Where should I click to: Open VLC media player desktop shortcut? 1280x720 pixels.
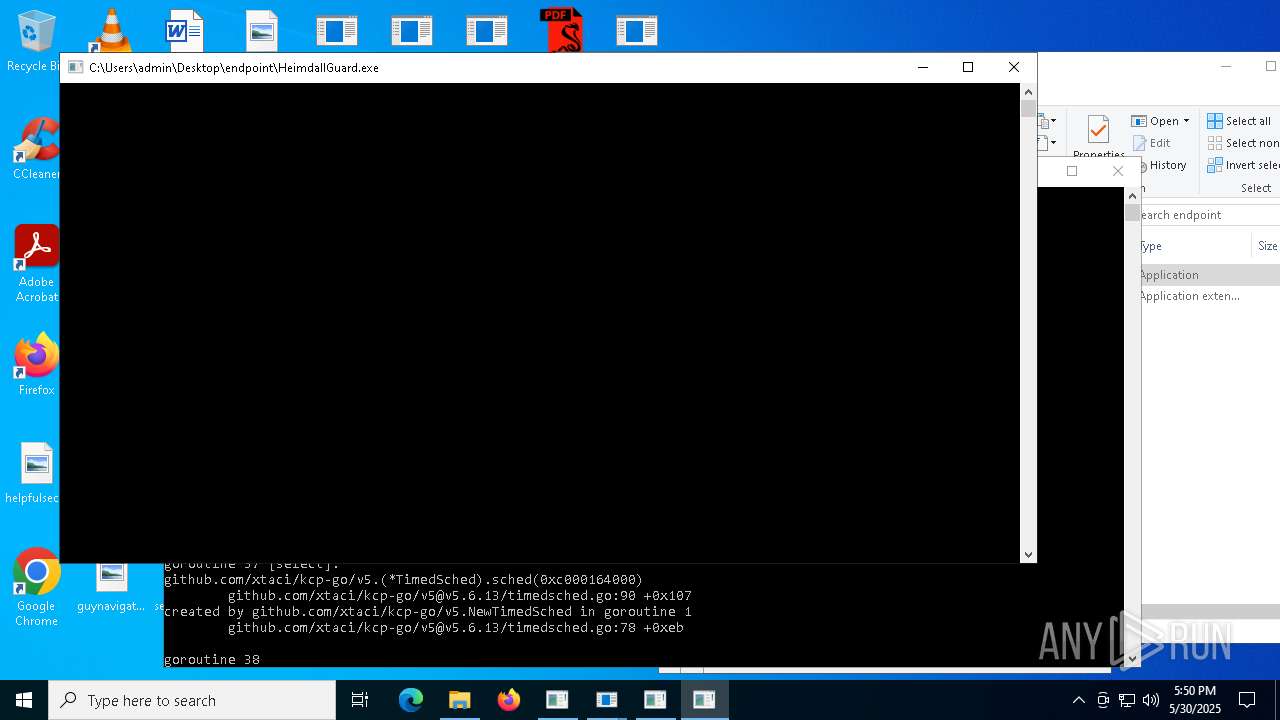[x=111, y=30]
